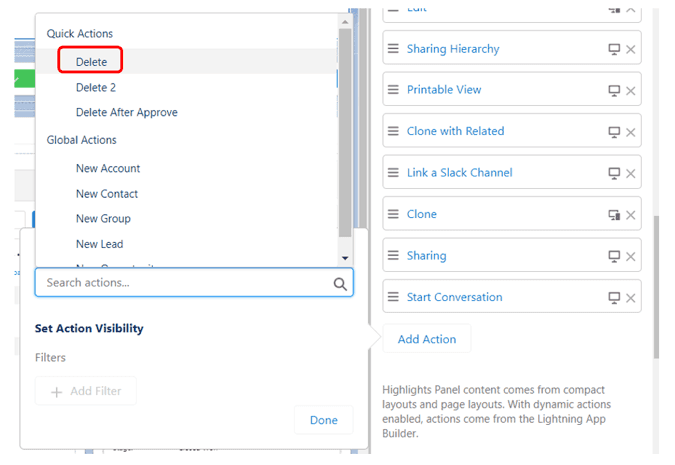Screen dimensions: 675x465
Task: Remove the Sharing Hierarchy action
Action: pyautogui.click(x=631, y=50)
